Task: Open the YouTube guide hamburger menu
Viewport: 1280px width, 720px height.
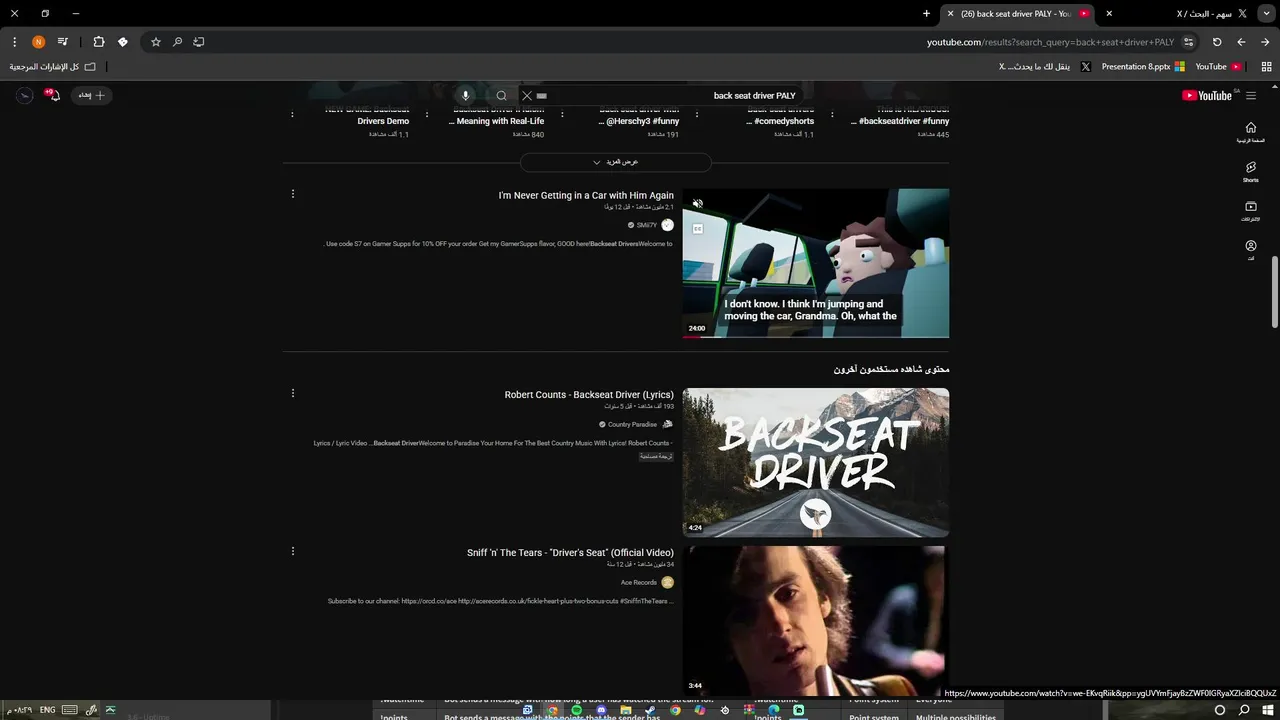Action: point(1250,96)
